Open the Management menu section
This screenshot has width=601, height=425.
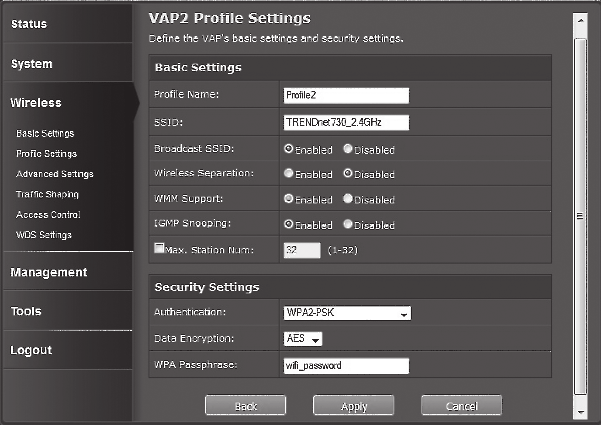49,272
